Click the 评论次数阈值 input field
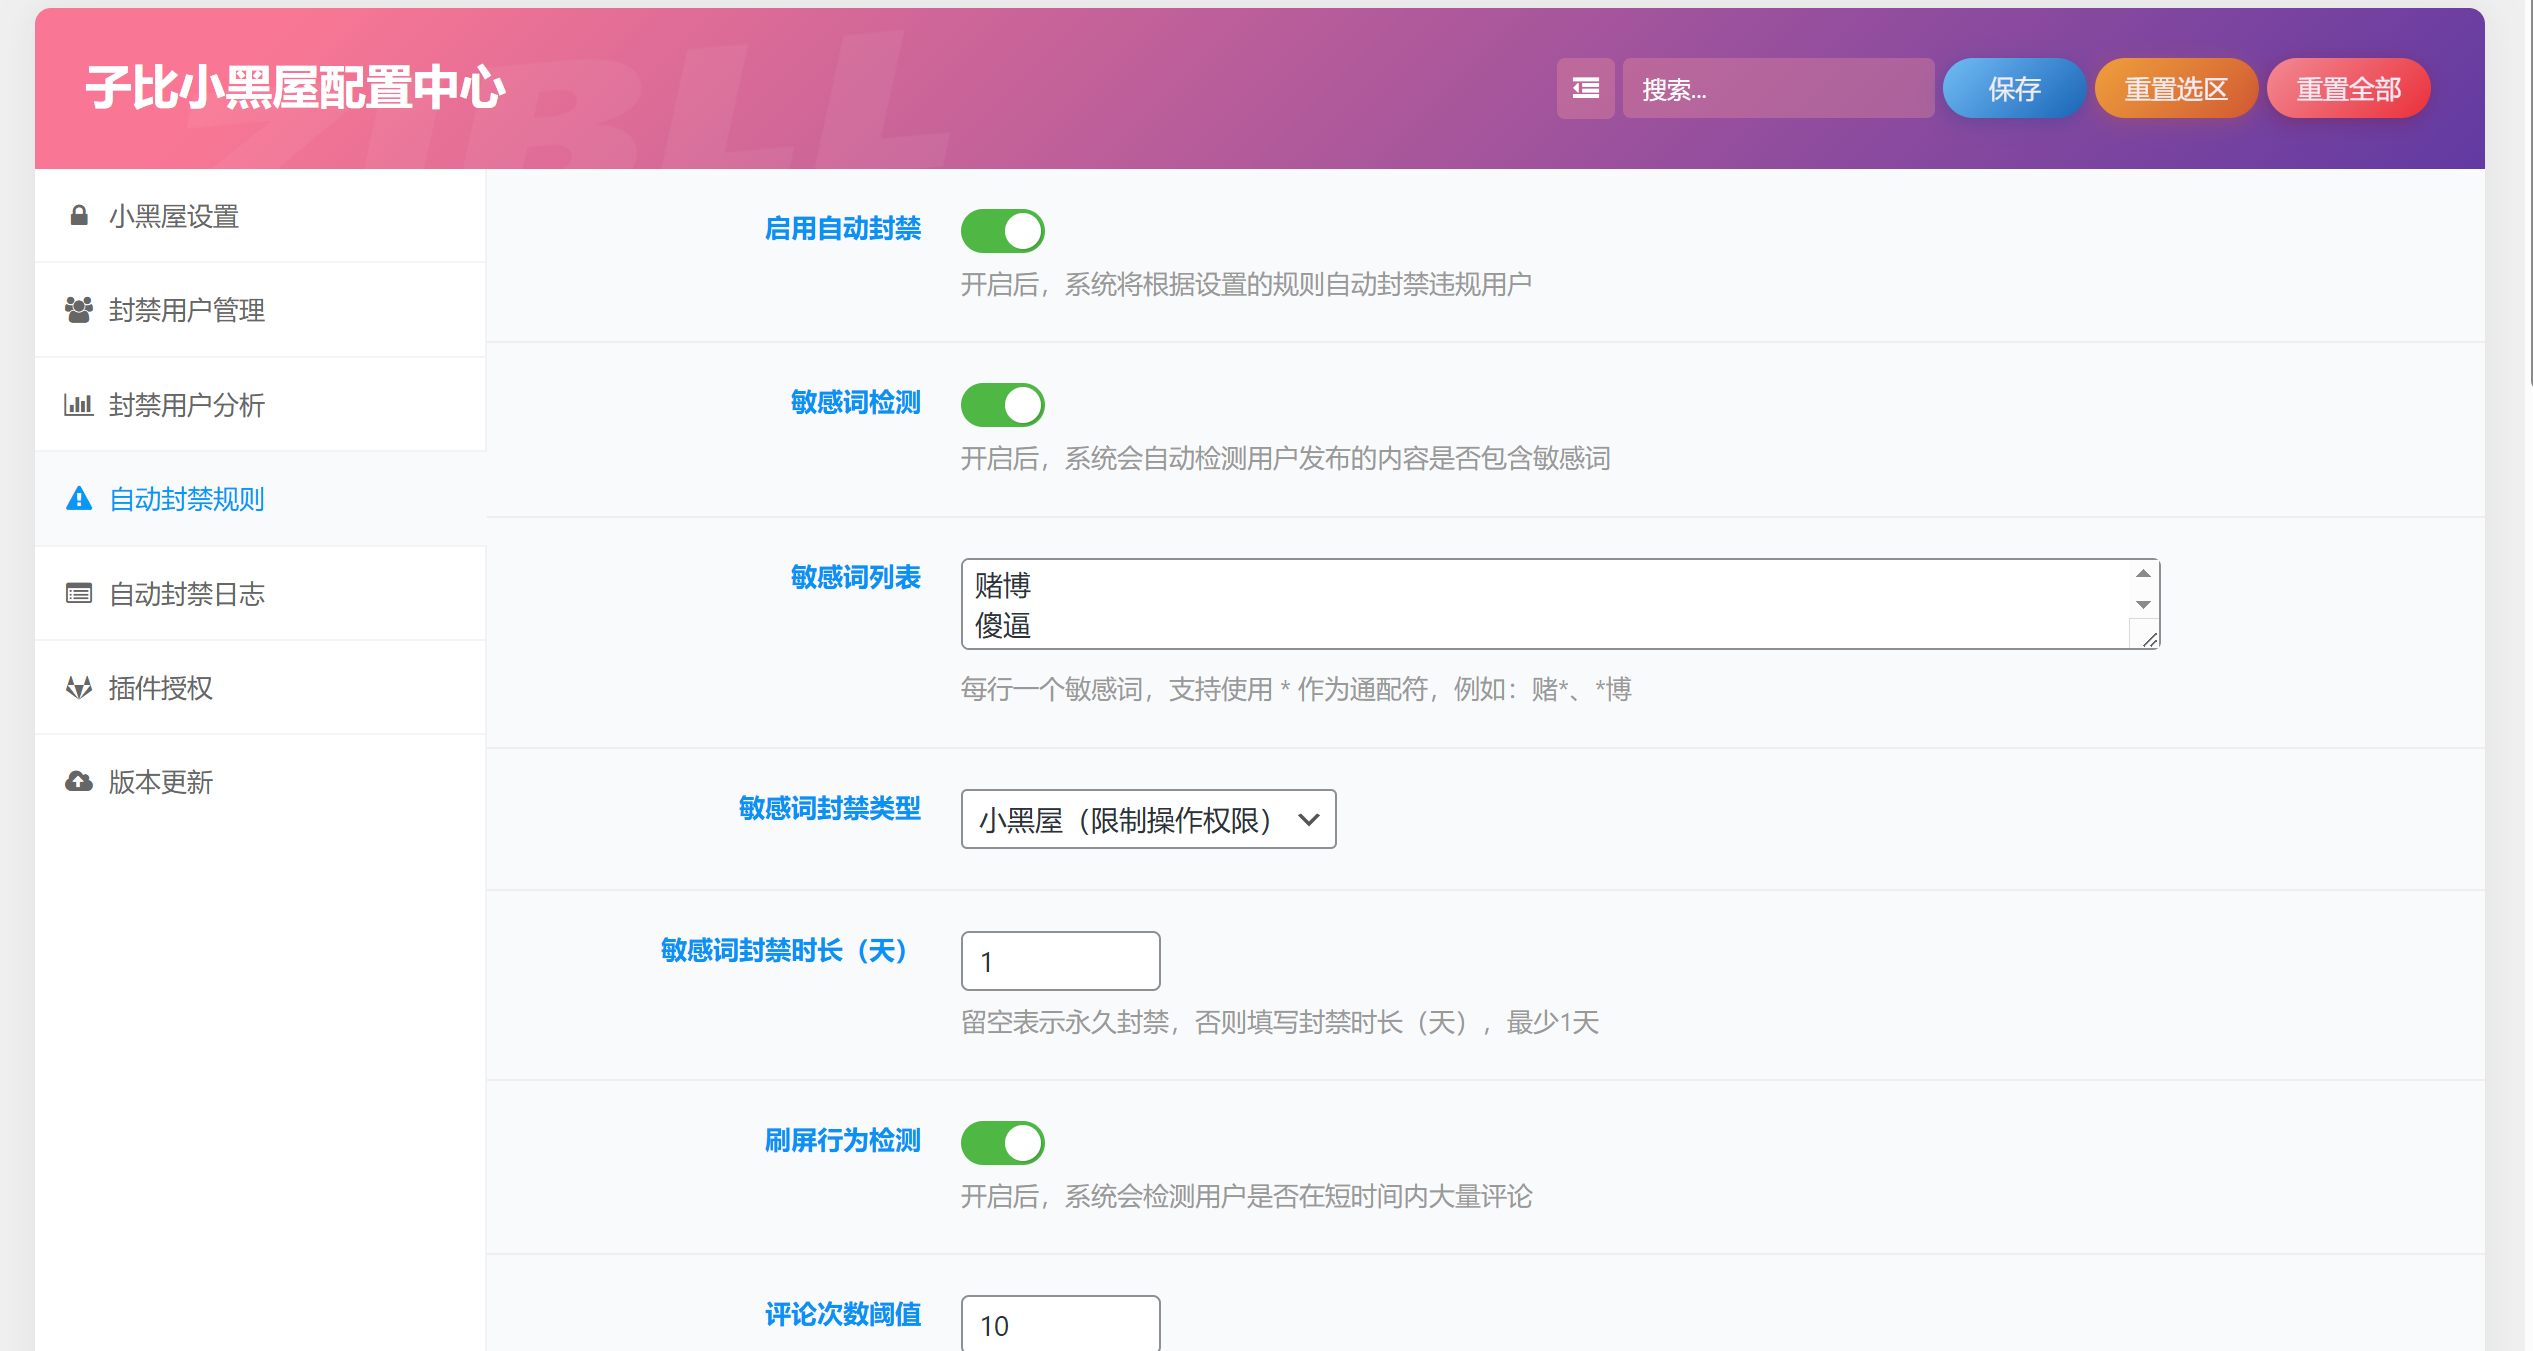 click(1061, 1324)
